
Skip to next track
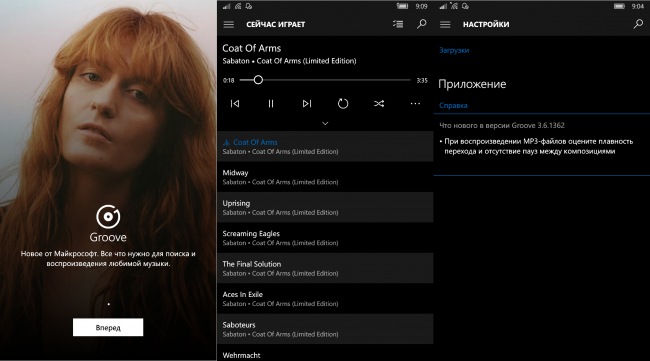tap(307, 104)
